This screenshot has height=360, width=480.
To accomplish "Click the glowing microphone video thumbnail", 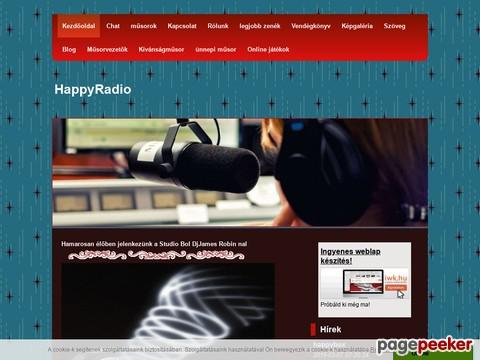I will coord(168,302).
